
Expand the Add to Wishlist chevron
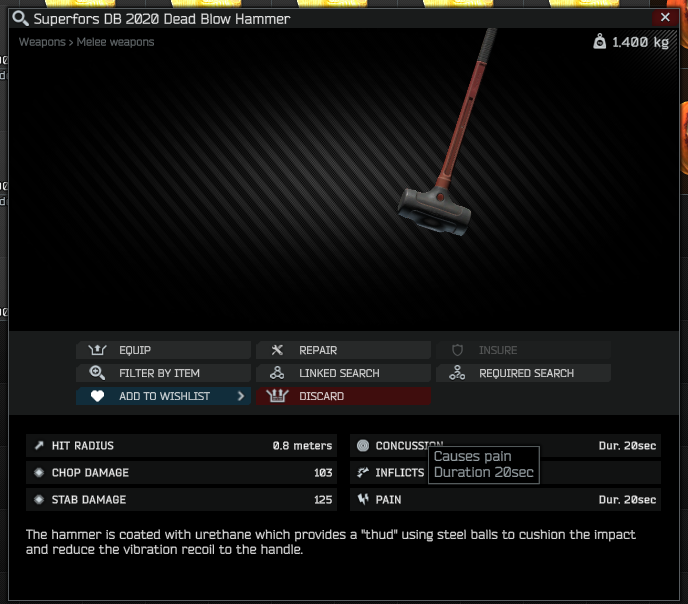pos(240,396)
